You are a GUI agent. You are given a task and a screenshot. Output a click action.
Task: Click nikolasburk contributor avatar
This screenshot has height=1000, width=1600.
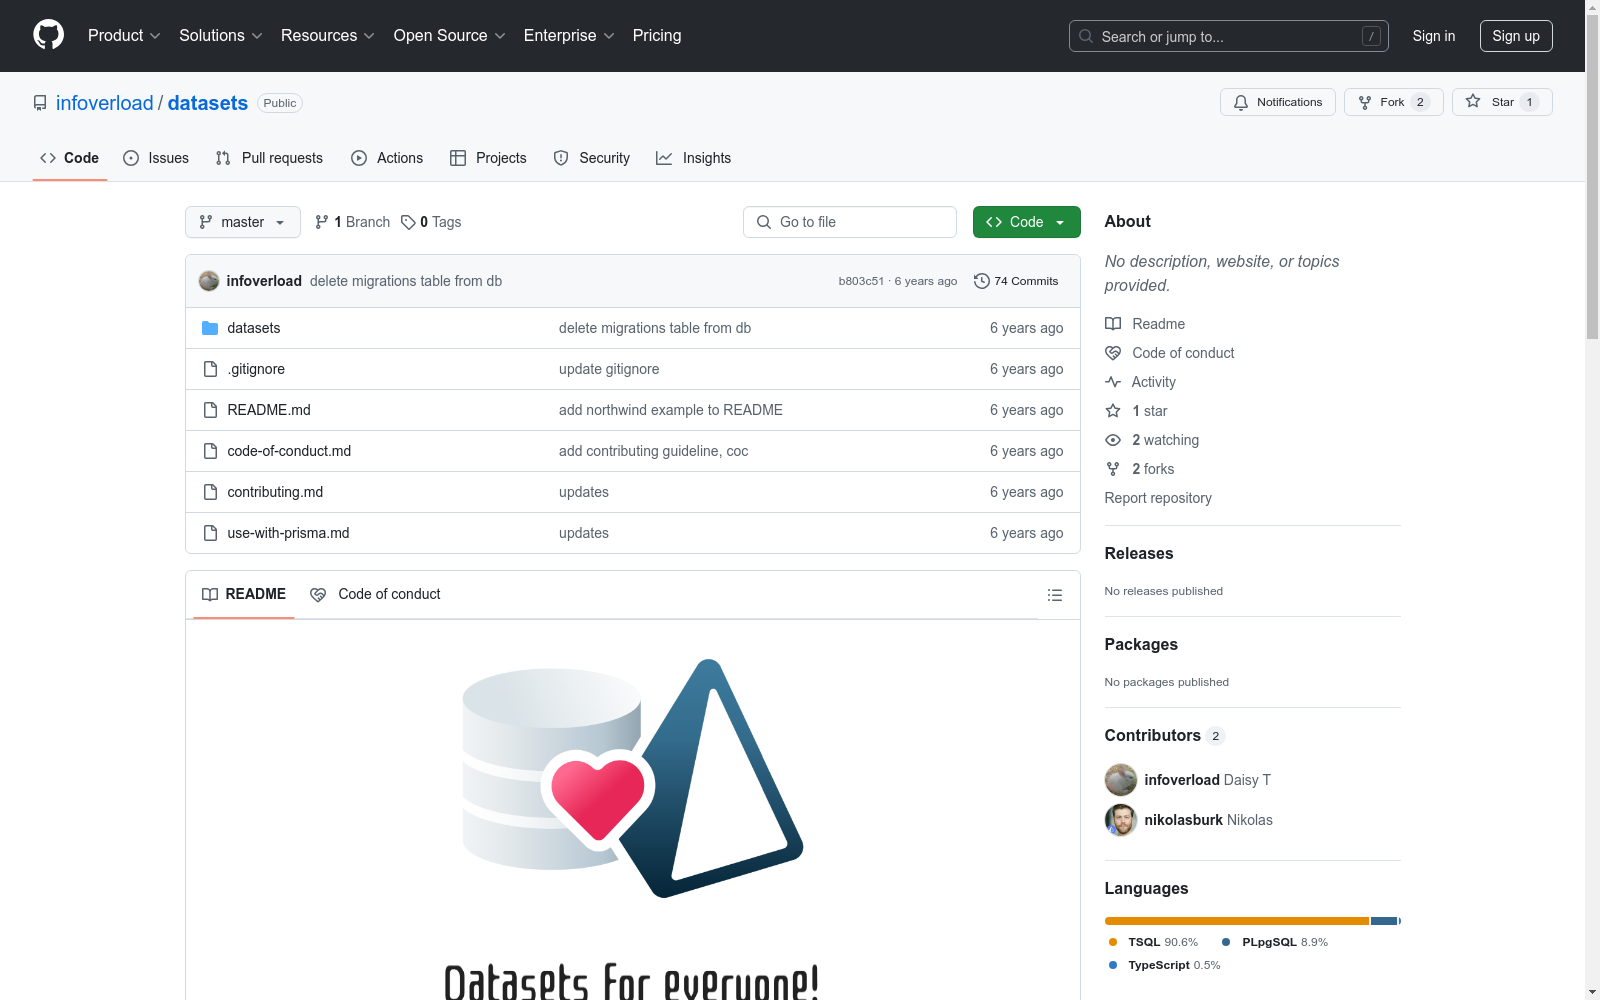[1121, 820]
